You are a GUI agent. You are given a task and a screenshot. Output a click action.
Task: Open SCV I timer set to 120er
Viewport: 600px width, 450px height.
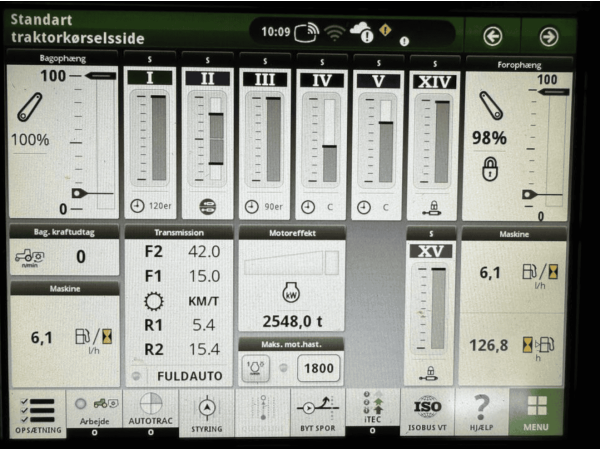(x=150, y=206)
